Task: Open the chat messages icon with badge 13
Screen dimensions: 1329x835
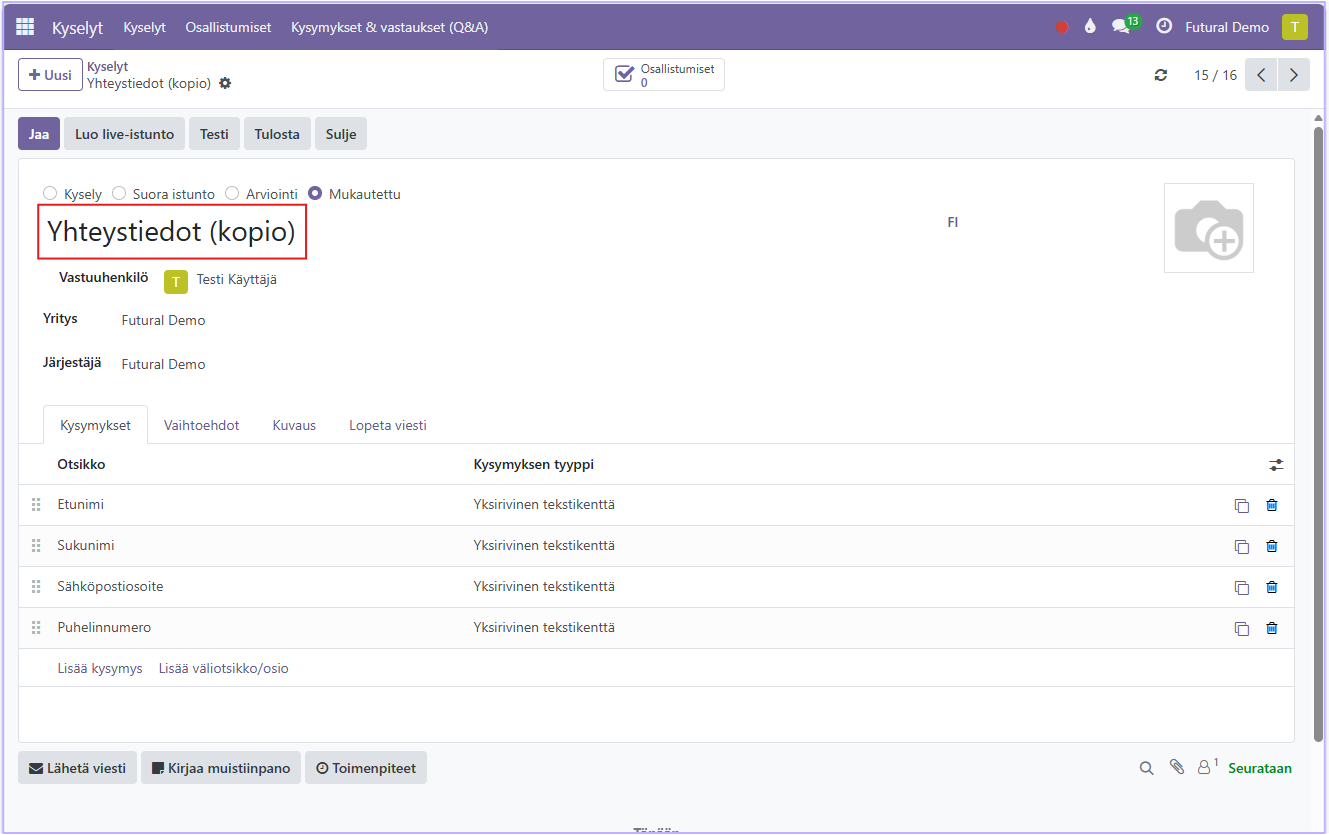Action: pyautogui.click(x=1121, y=27)
